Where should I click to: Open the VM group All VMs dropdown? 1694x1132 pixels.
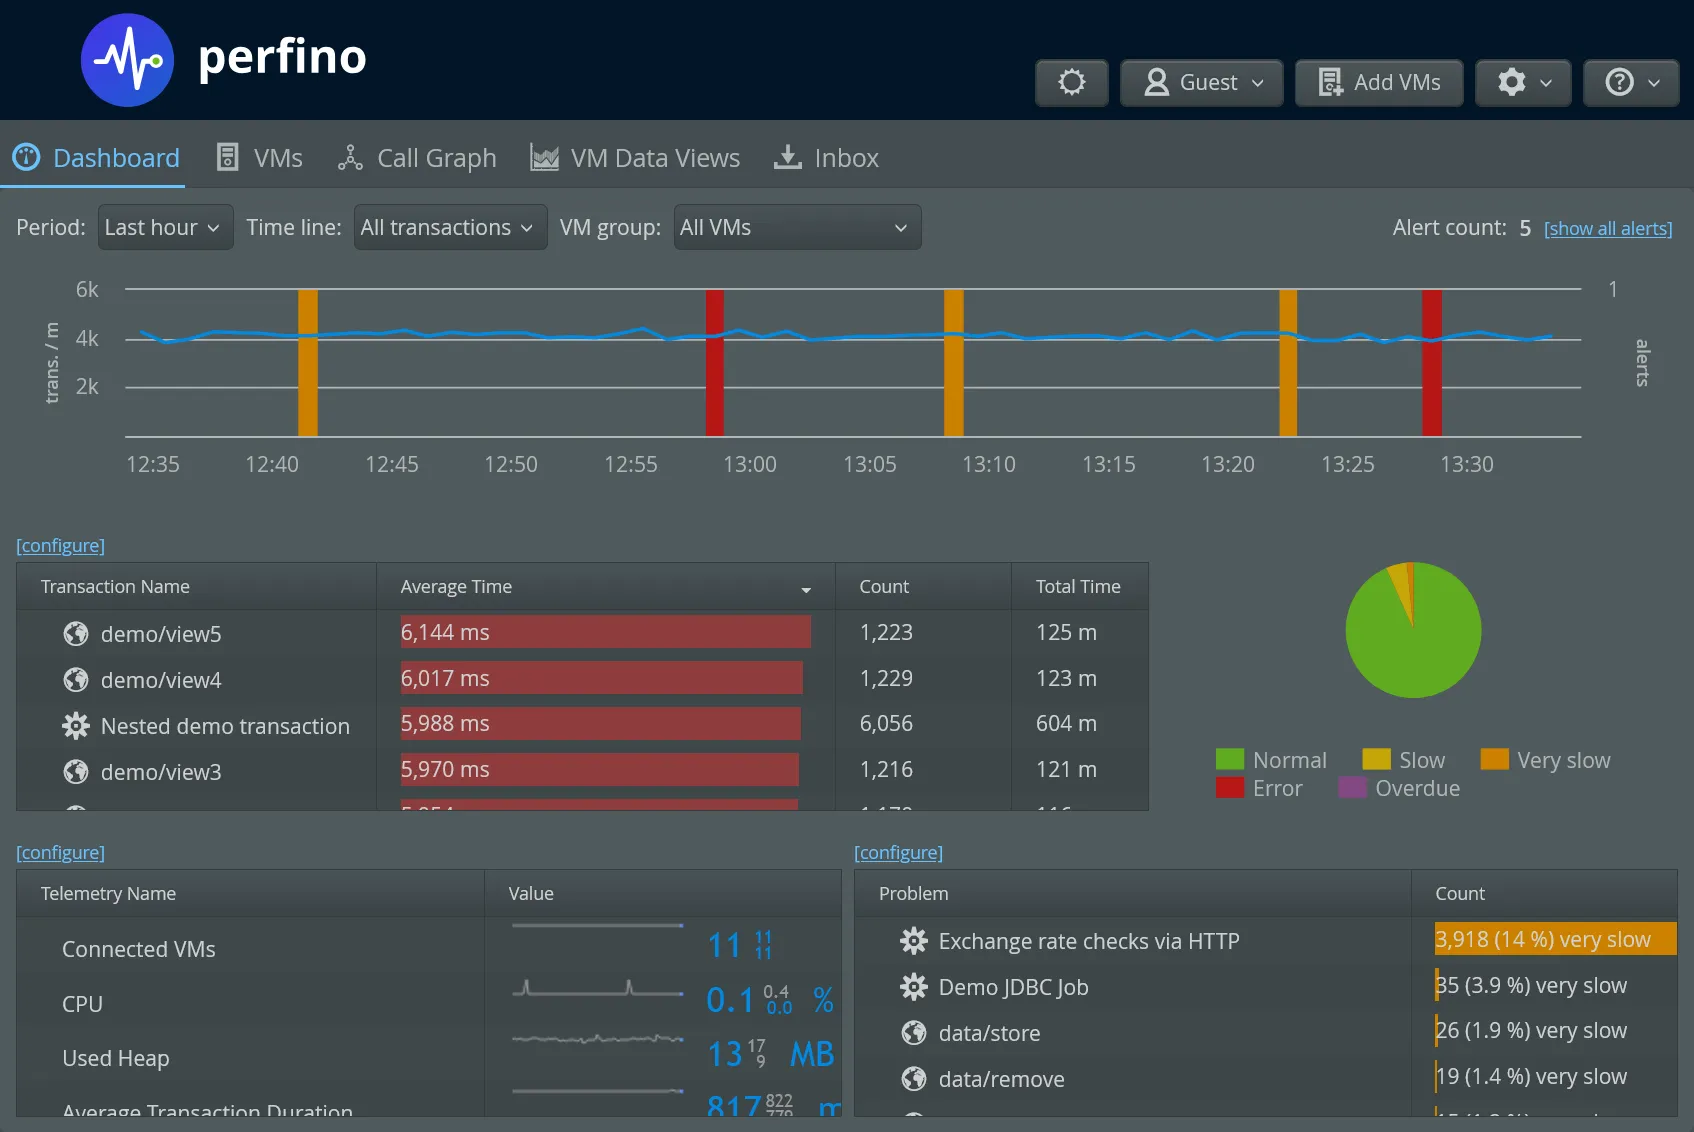point(796,227)
